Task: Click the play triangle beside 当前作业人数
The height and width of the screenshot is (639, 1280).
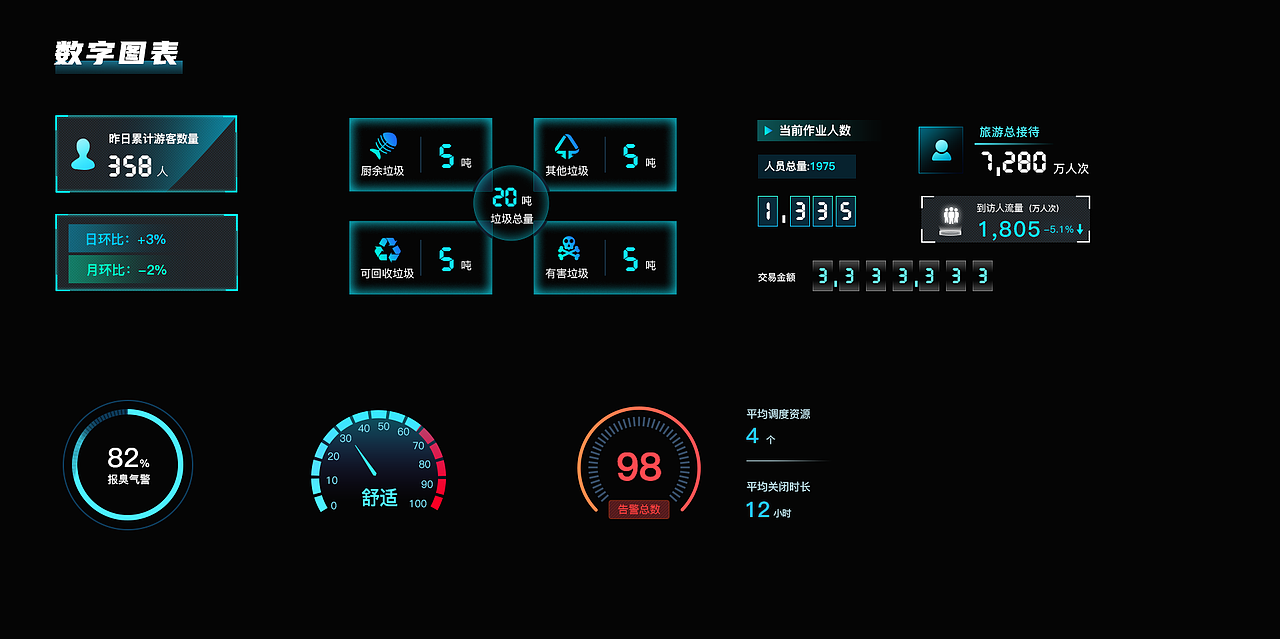Action: [x=767, y=130]
